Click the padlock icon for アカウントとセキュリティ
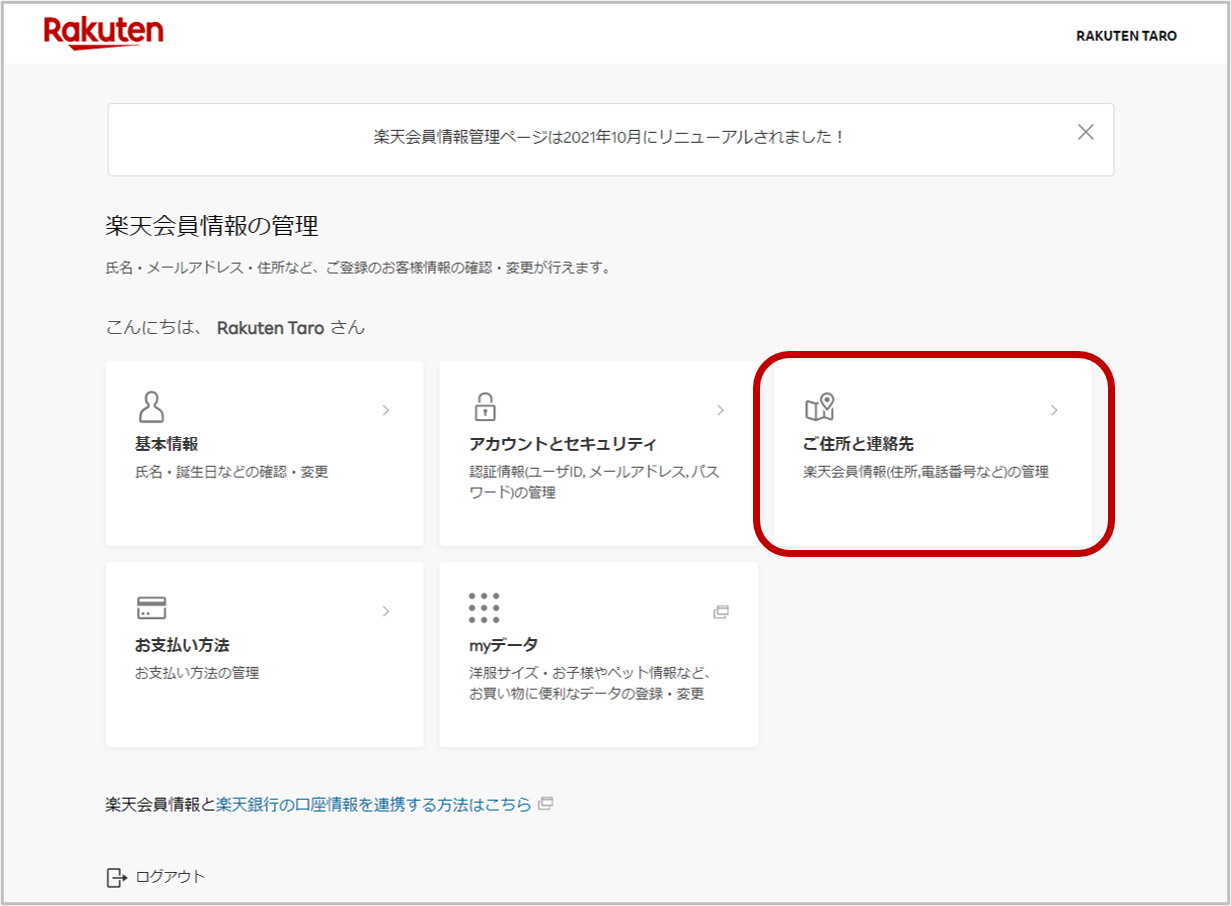The width and height of the screenshot is (1231, 906). [485, 406]
